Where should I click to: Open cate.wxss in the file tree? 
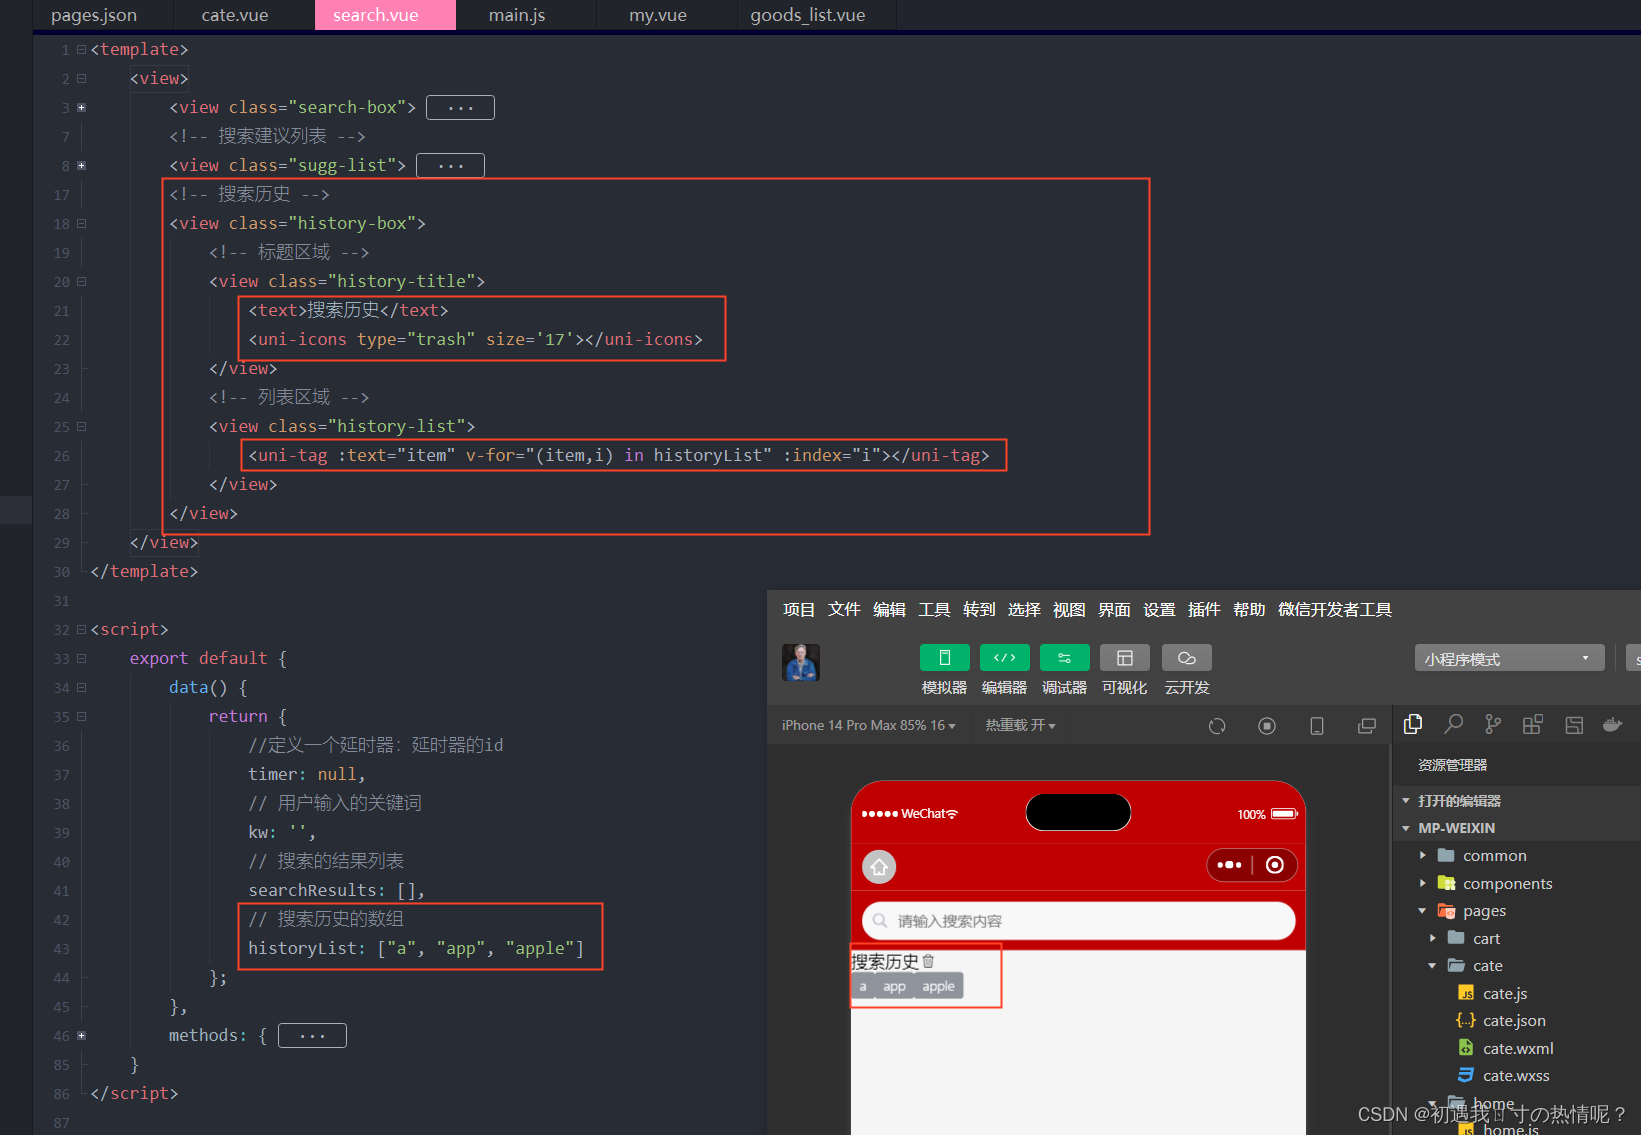coord(1516,1076)
